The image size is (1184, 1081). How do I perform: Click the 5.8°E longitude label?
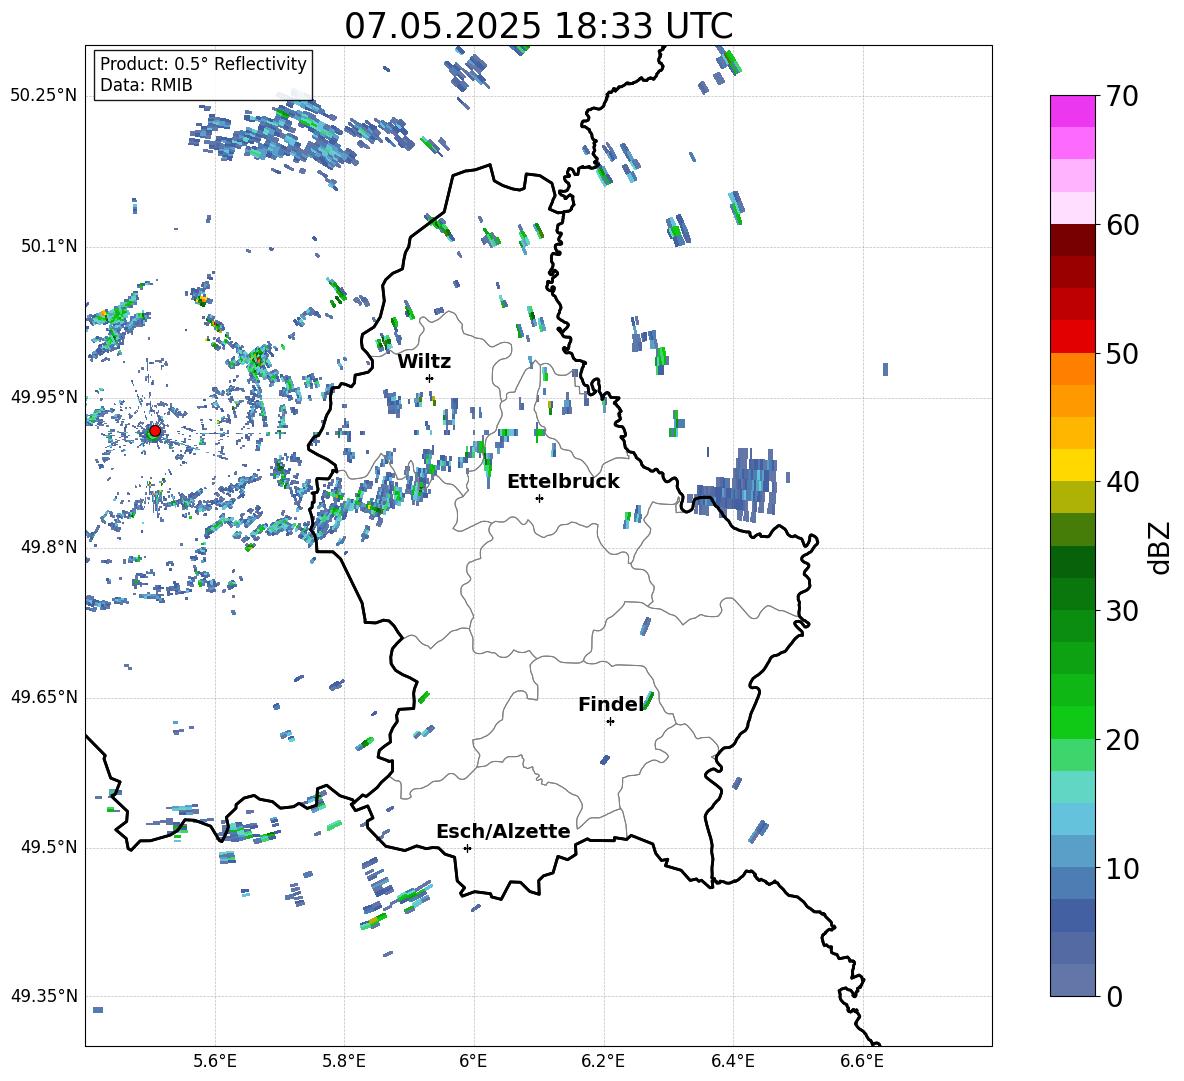pyautogui.click(x=344, y=1061)
